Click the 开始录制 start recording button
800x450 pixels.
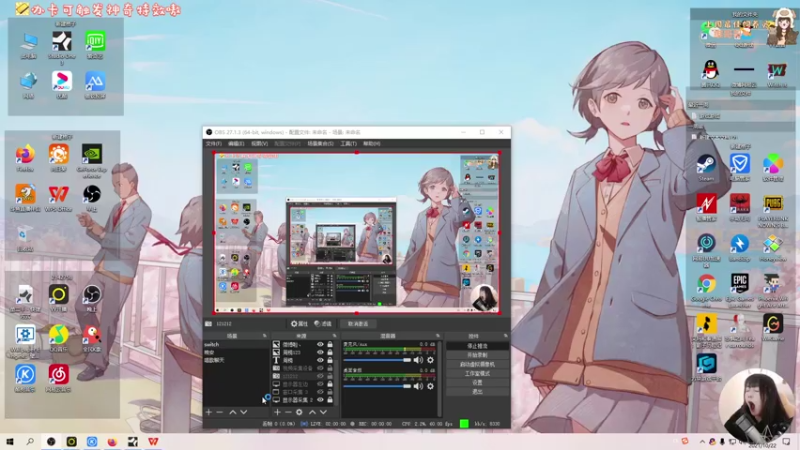[x=478, y=355]
